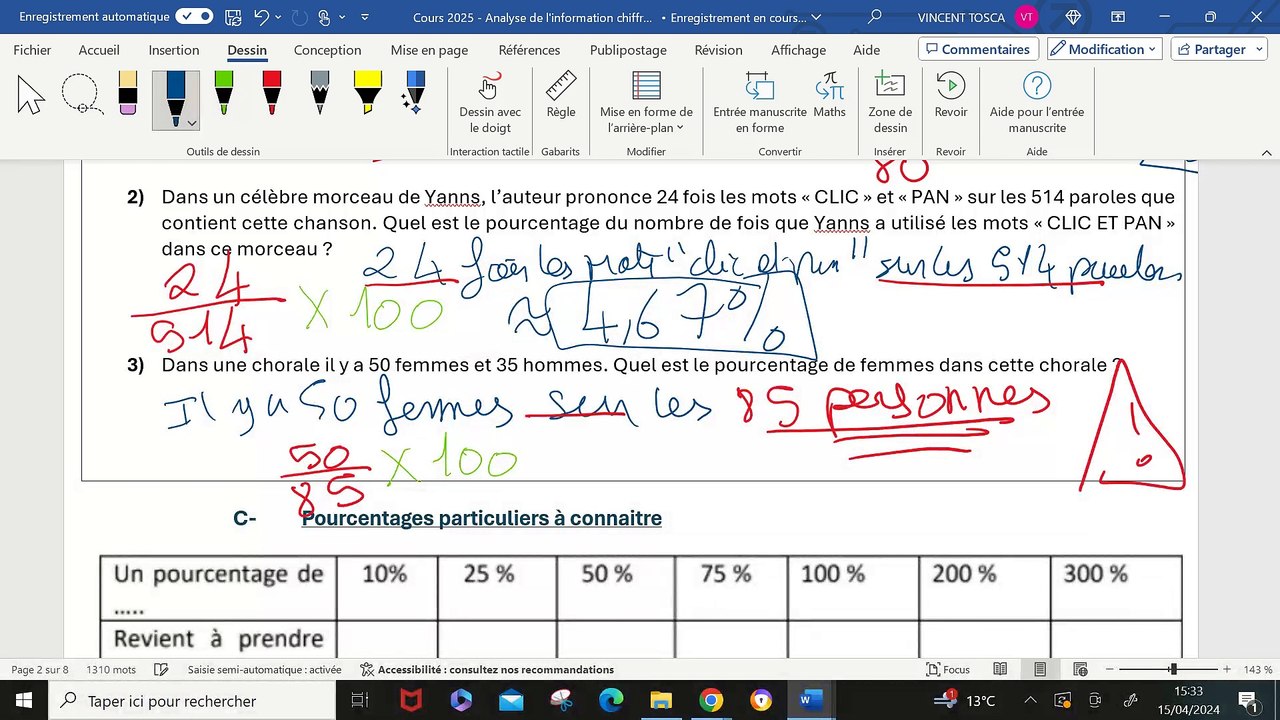Collapse the ribbon with the chevron
The width and height of the screenshot is (1280, 720).
tap(1267, 152)
